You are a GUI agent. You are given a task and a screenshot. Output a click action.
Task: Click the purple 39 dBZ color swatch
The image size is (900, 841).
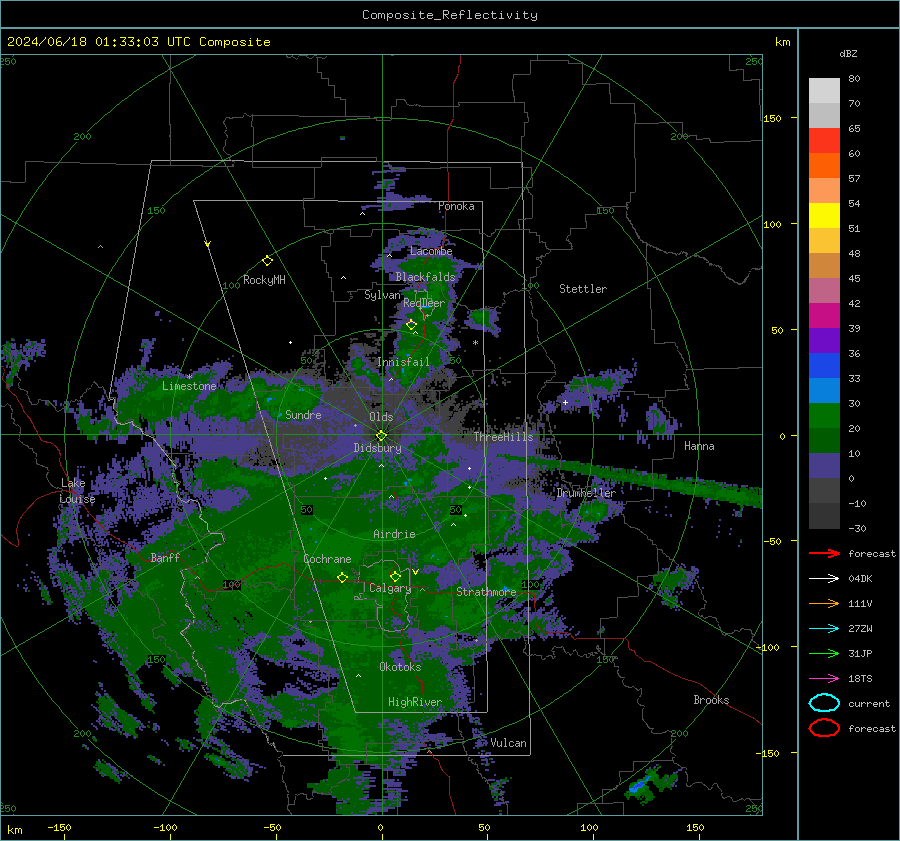[824, 340]
